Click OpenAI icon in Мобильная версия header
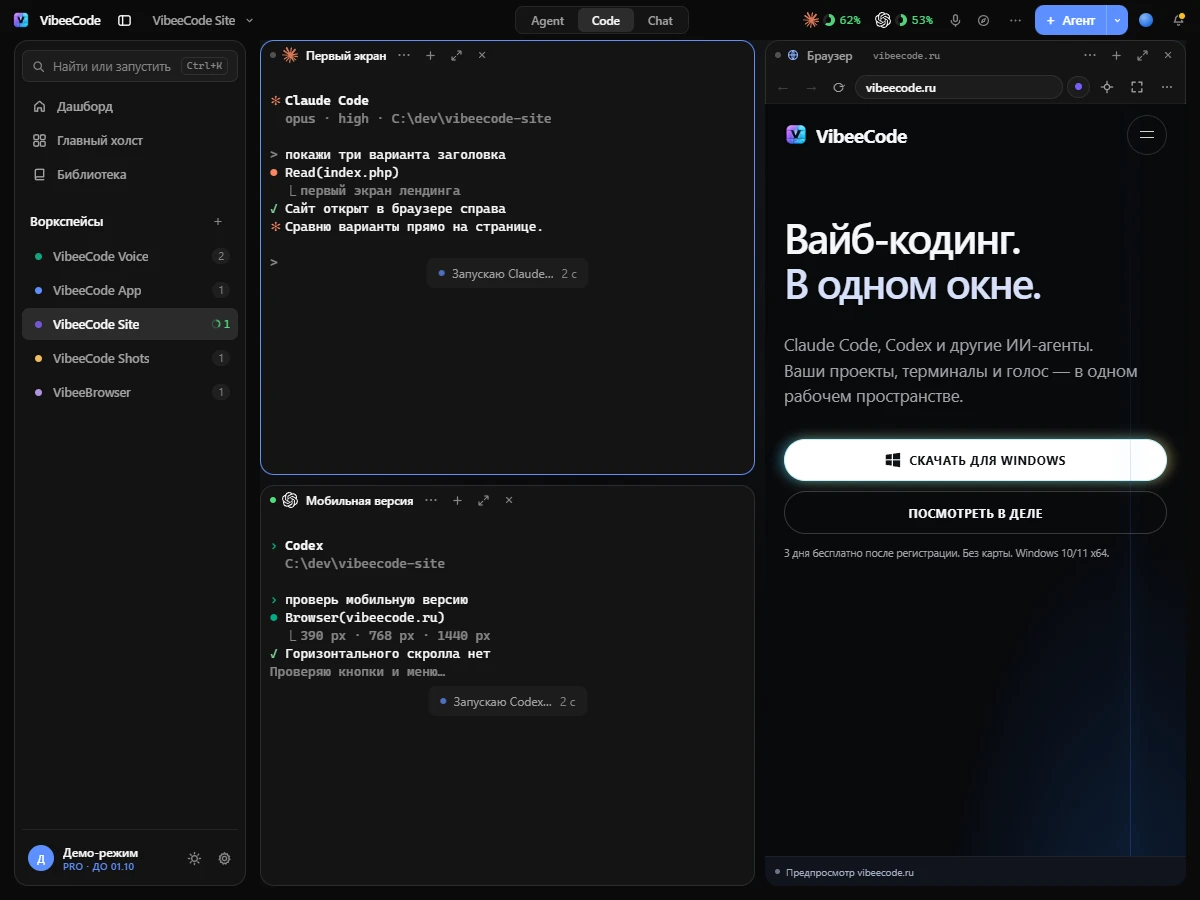1200x900 pixels. coord(290,500)
